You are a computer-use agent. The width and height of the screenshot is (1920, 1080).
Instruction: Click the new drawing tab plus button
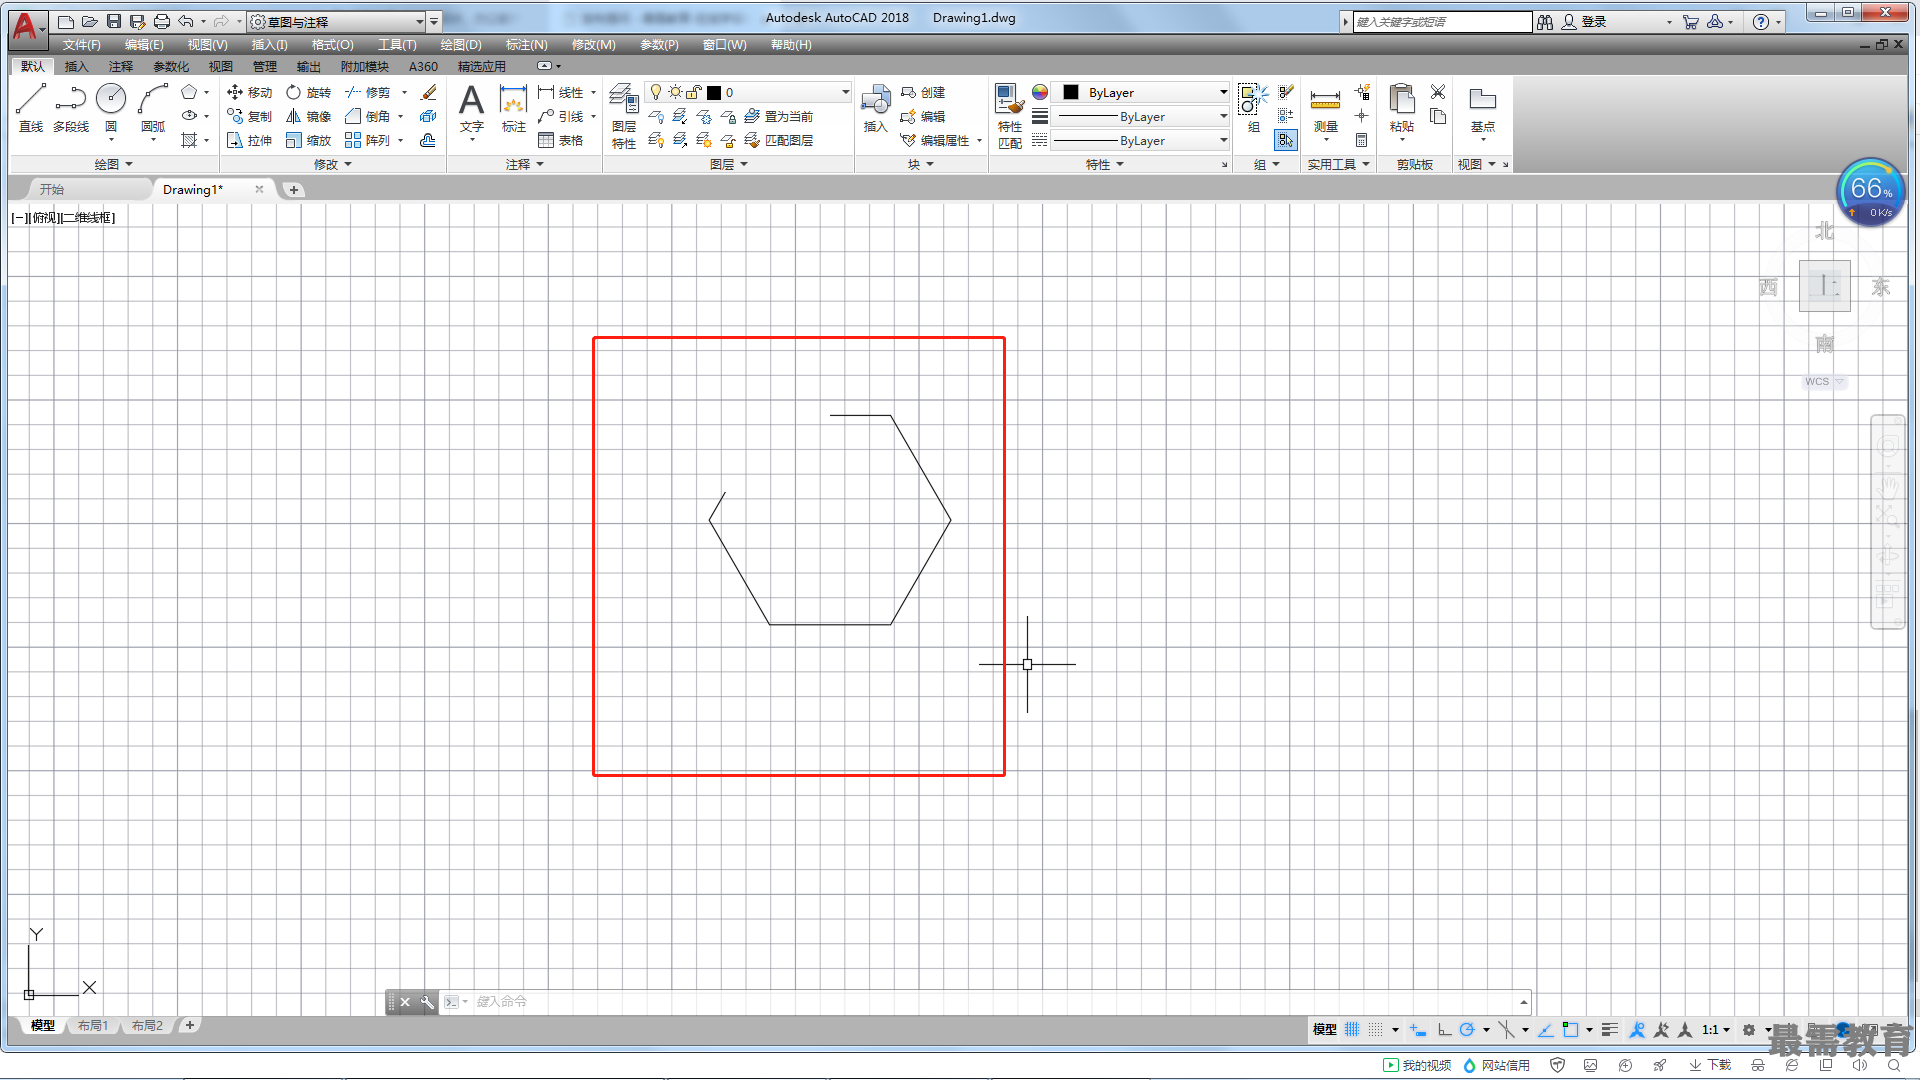coord(293,189)
